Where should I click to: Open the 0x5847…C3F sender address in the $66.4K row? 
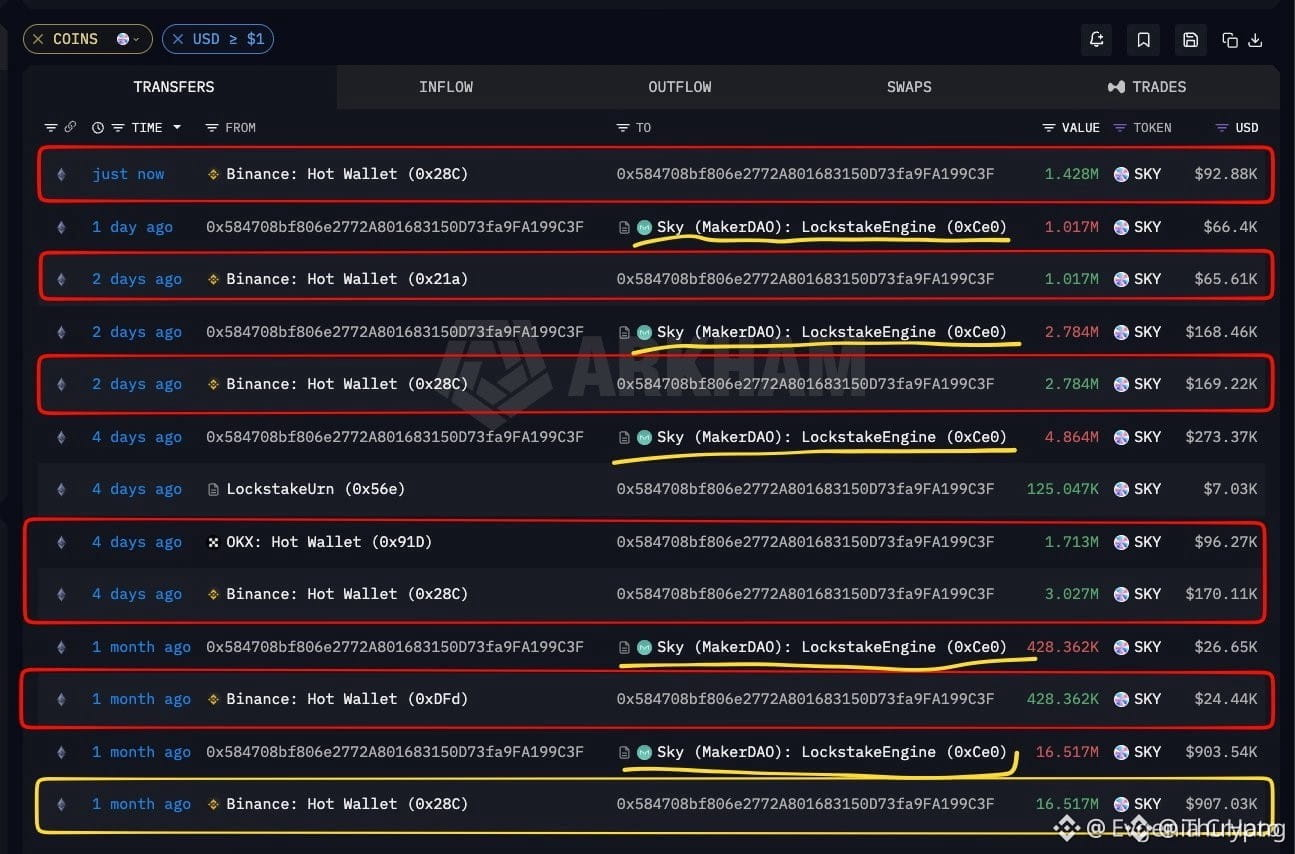click(x=395, y=227)
